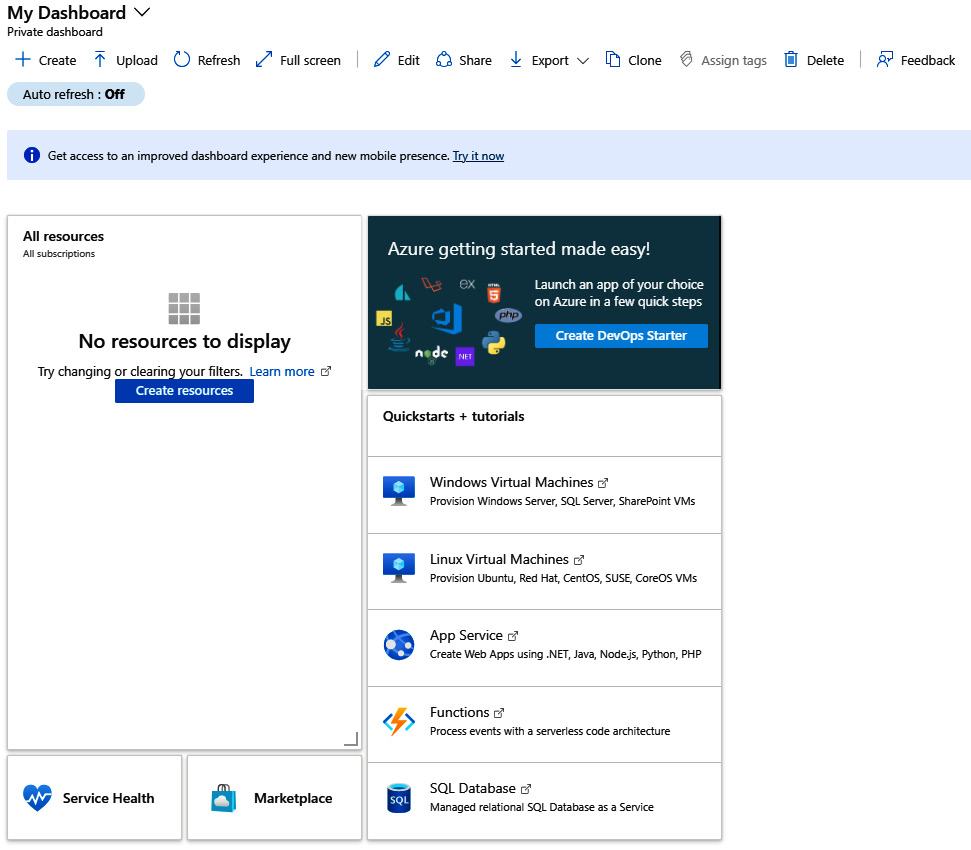Select the Edit pencil icon
Screen dimensions: 971x850
pyautogui.click(x=380, y=59)
